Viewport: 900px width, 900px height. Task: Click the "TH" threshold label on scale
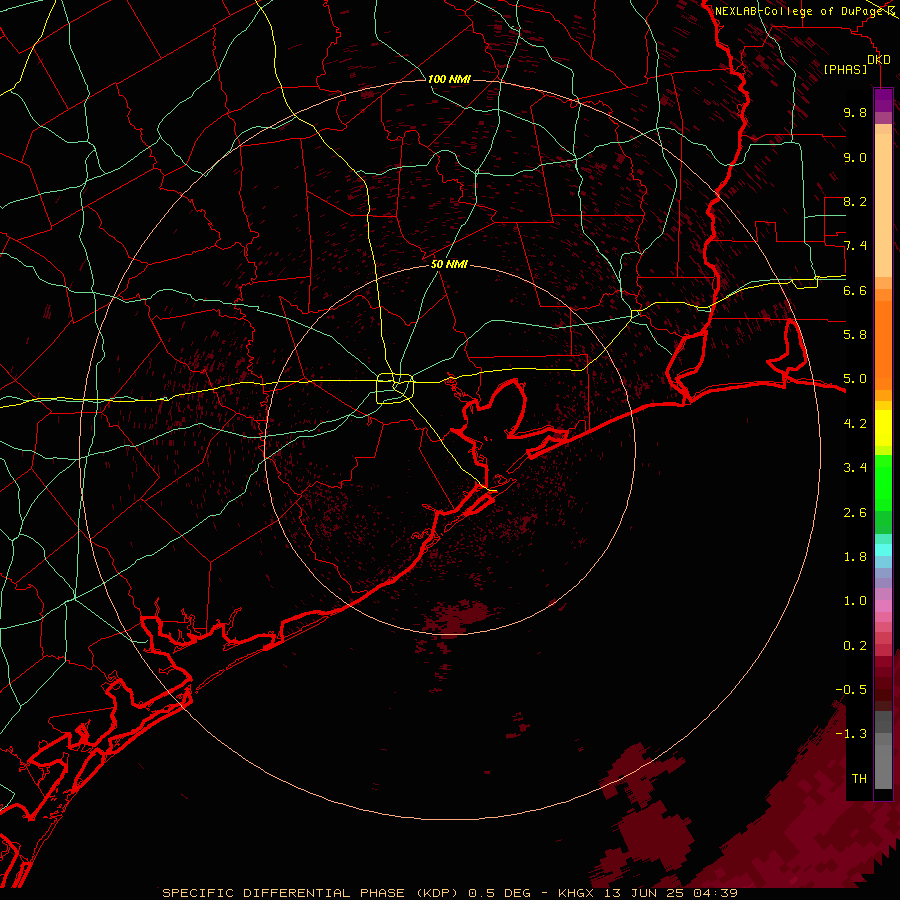click(859, 779)
